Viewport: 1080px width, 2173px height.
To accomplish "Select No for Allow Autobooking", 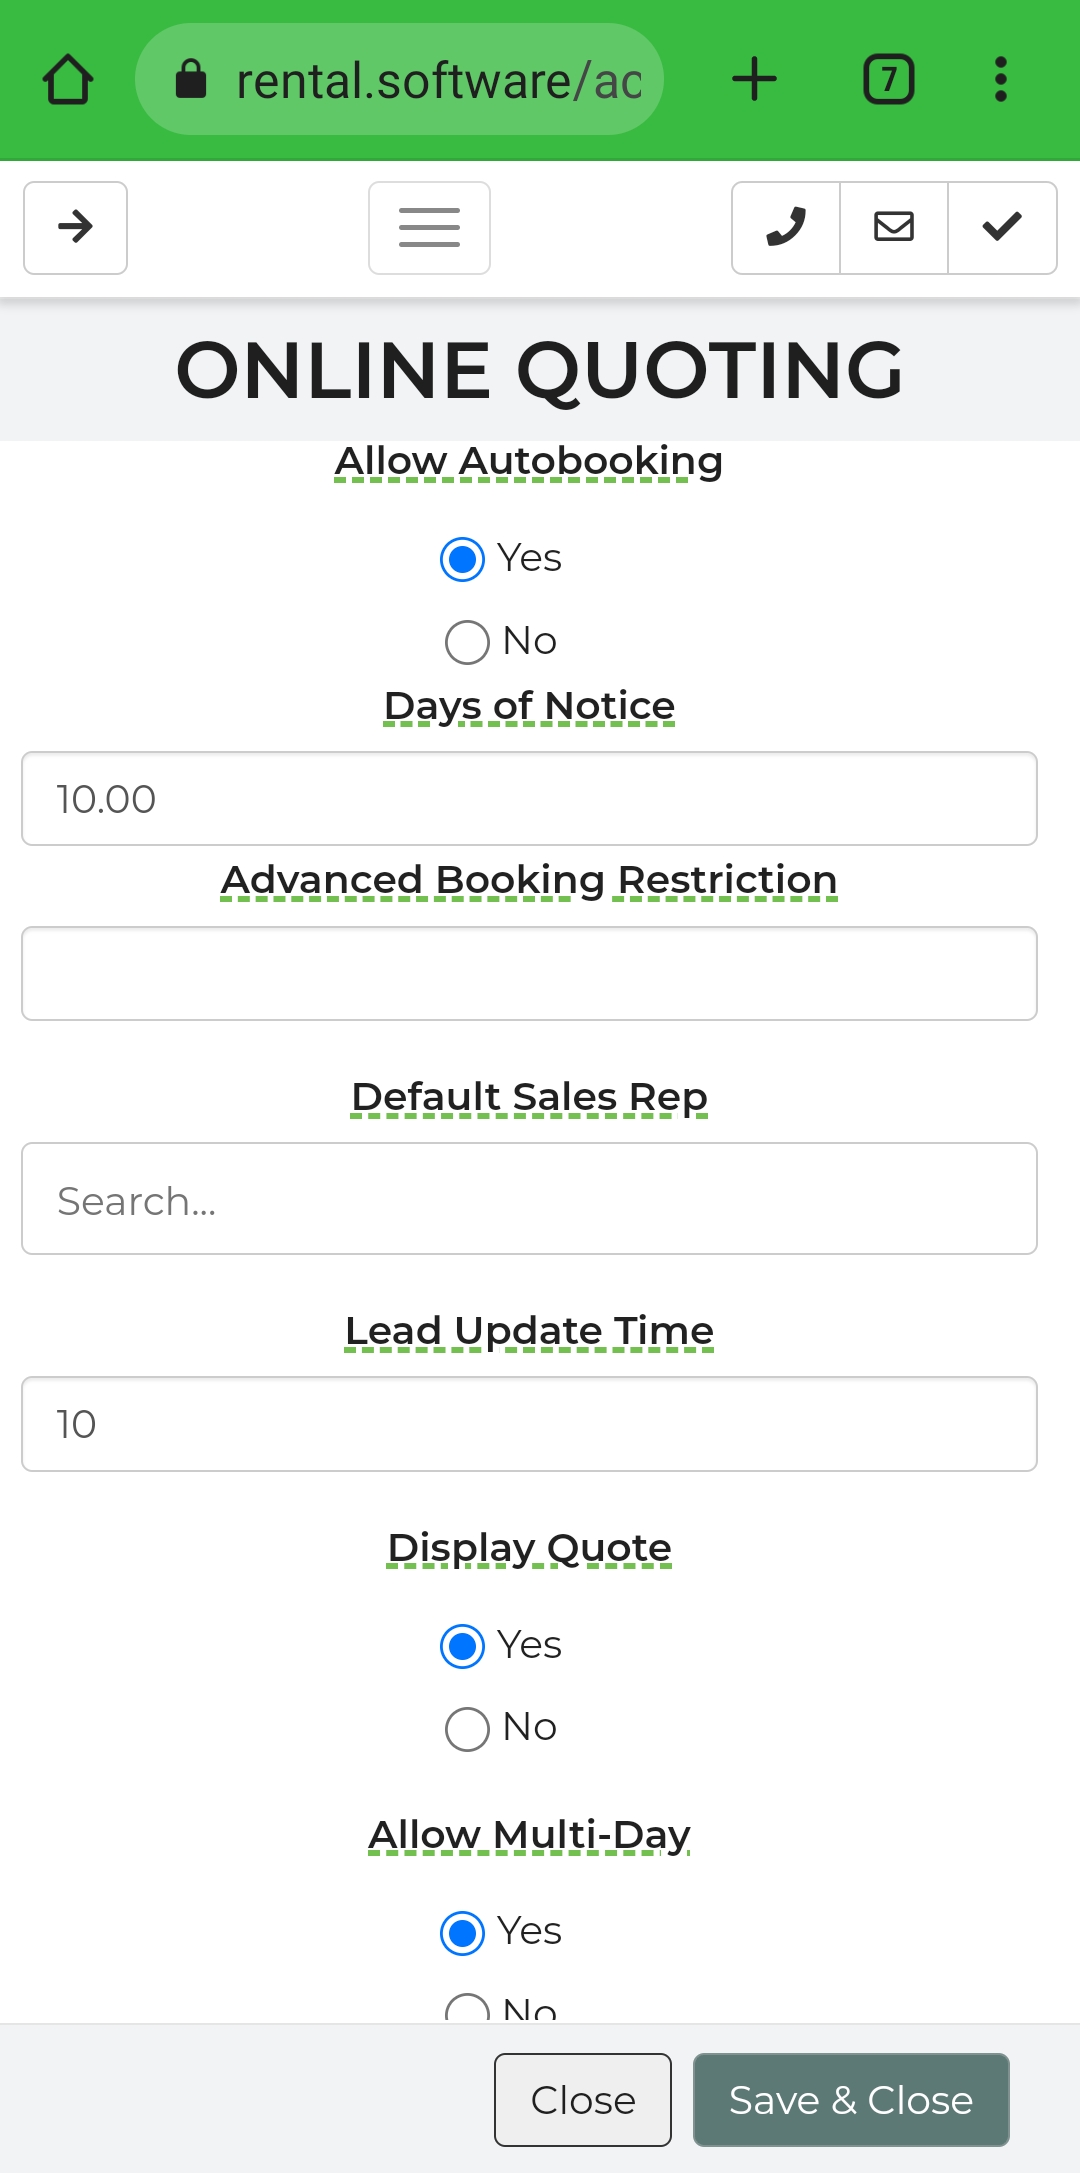I will click(467, 642).
